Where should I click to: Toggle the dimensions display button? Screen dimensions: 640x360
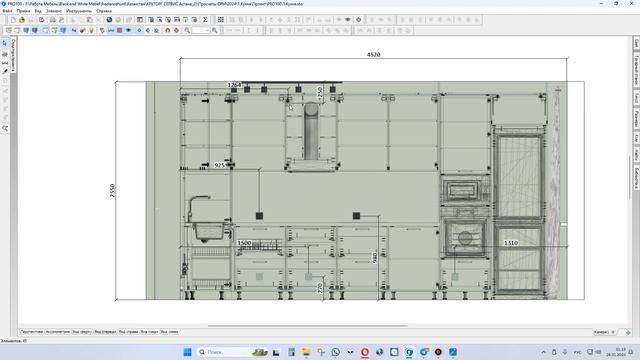pos(111,30)
